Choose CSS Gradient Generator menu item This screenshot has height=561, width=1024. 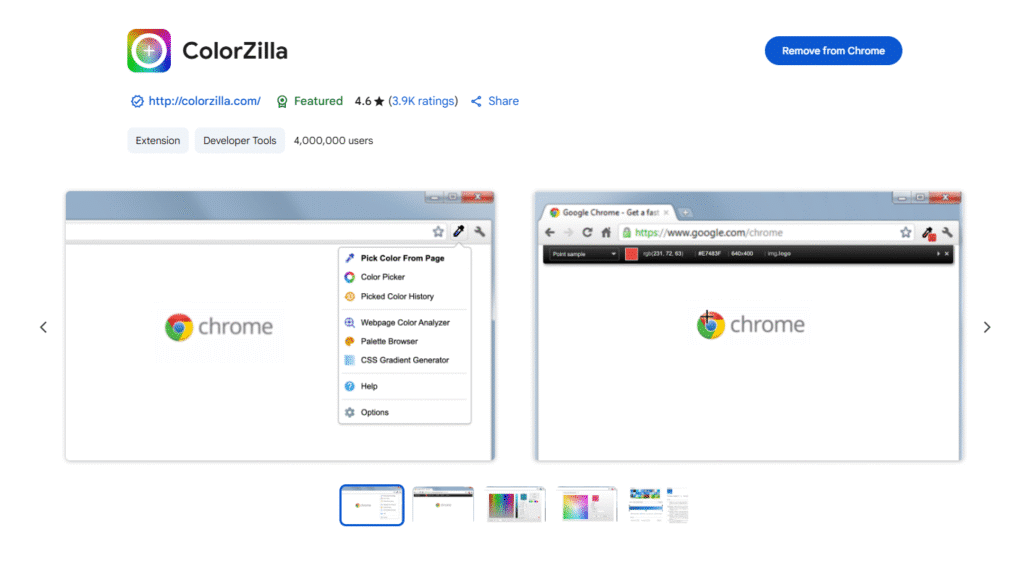[x=404, y=360]
